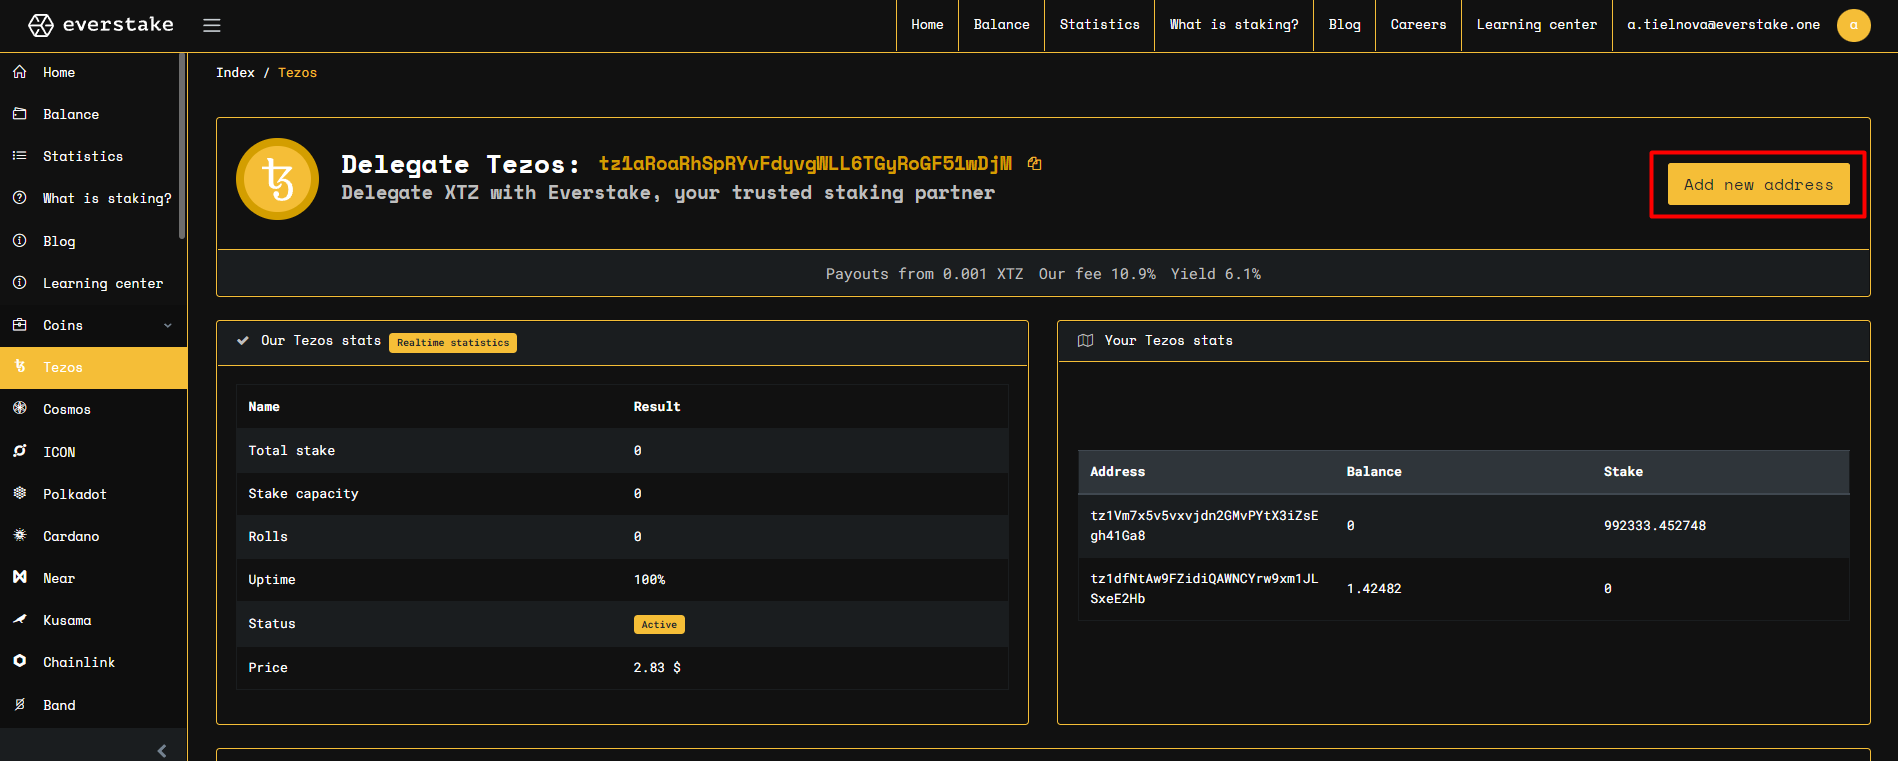Click the Home house icon in sidebar
Image resolution: width=1898 pixels, height=761 pixels.
click(x=19, y=72)
